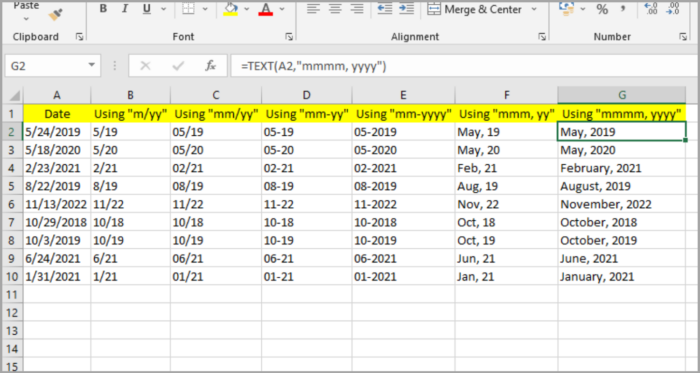
Task: Select column C header
Action: (x=216, y=95)
